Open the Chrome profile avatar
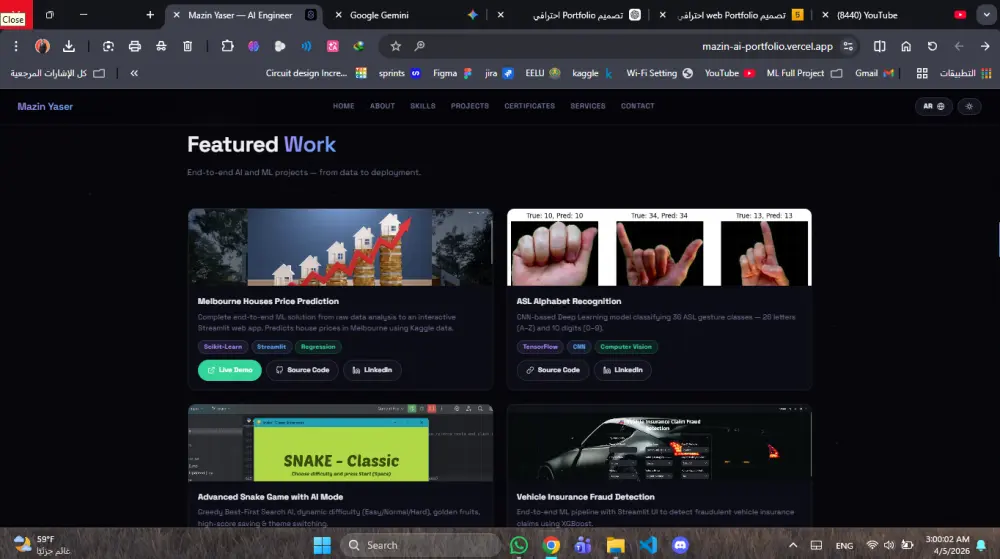This screenshot has height=559, width=1000. [42, 46]
